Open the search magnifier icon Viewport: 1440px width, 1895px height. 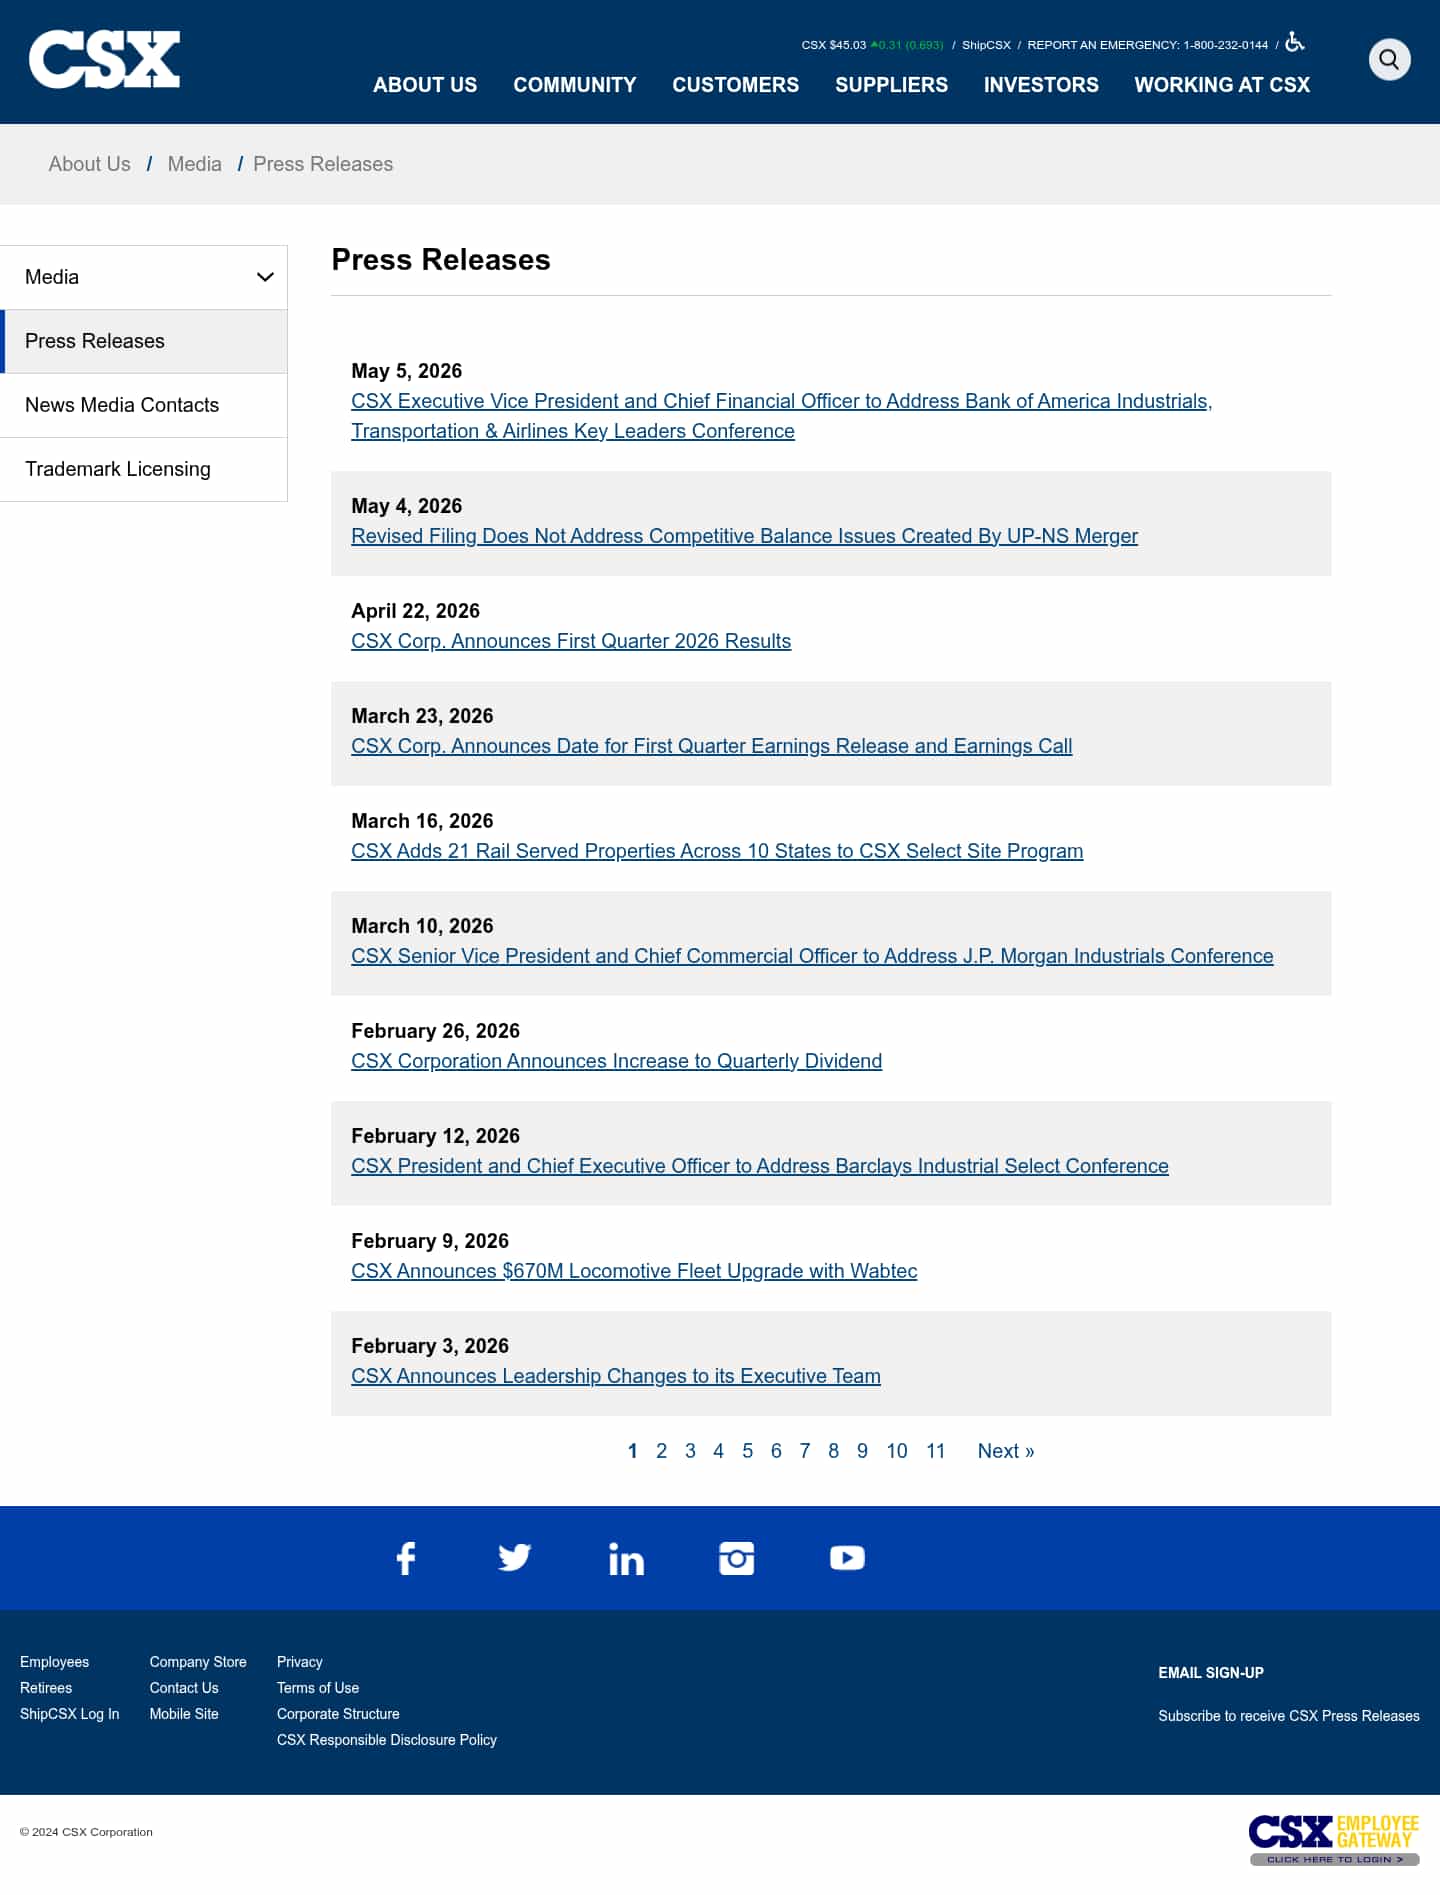(1389, 59)
